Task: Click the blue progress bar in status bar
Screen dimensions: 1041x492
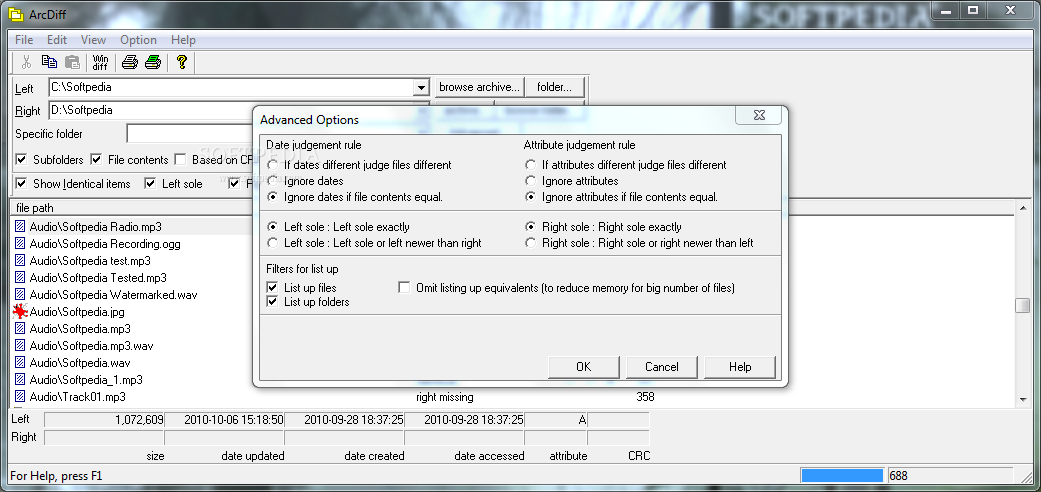Action: pos(842,475)
